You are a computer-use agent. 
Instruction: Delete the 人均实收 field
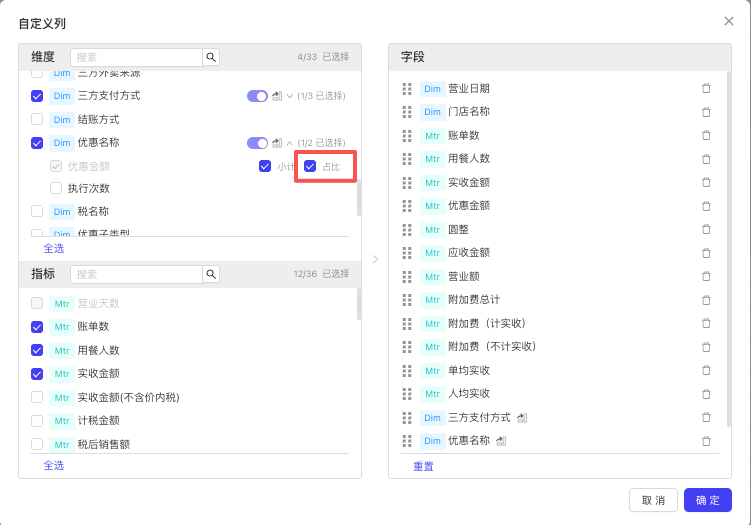706,393
